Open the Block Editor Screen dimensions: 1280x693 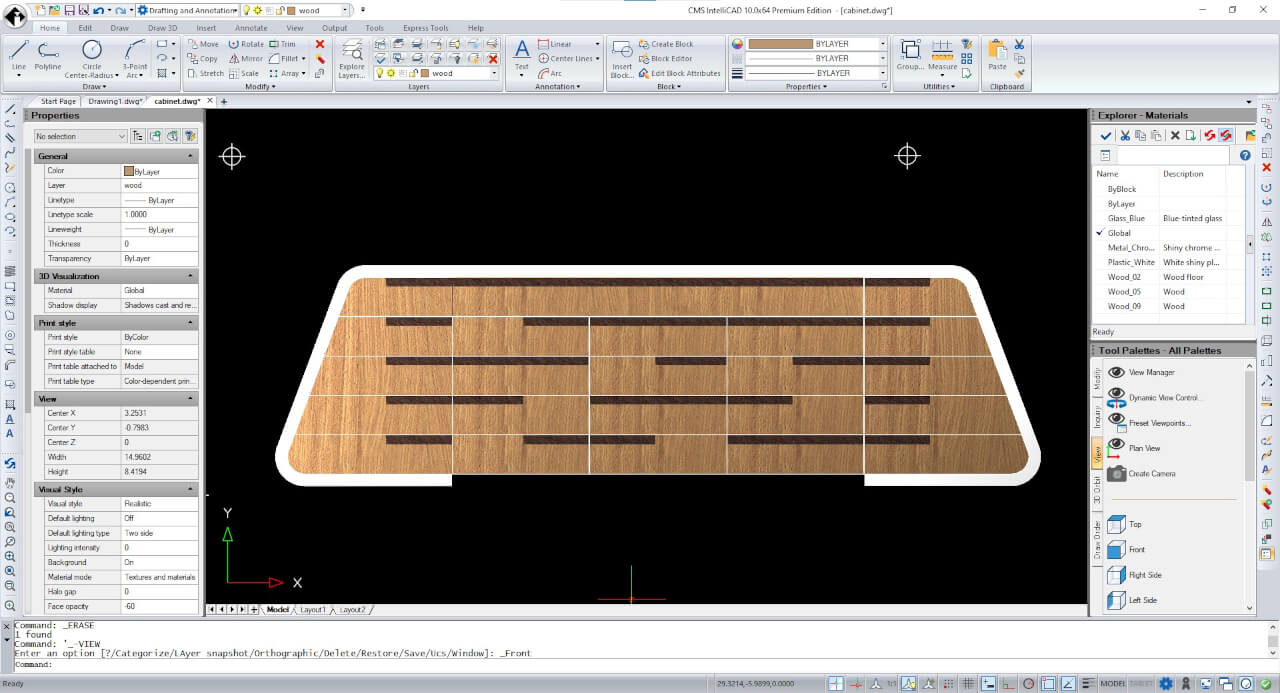pos(665,58)
